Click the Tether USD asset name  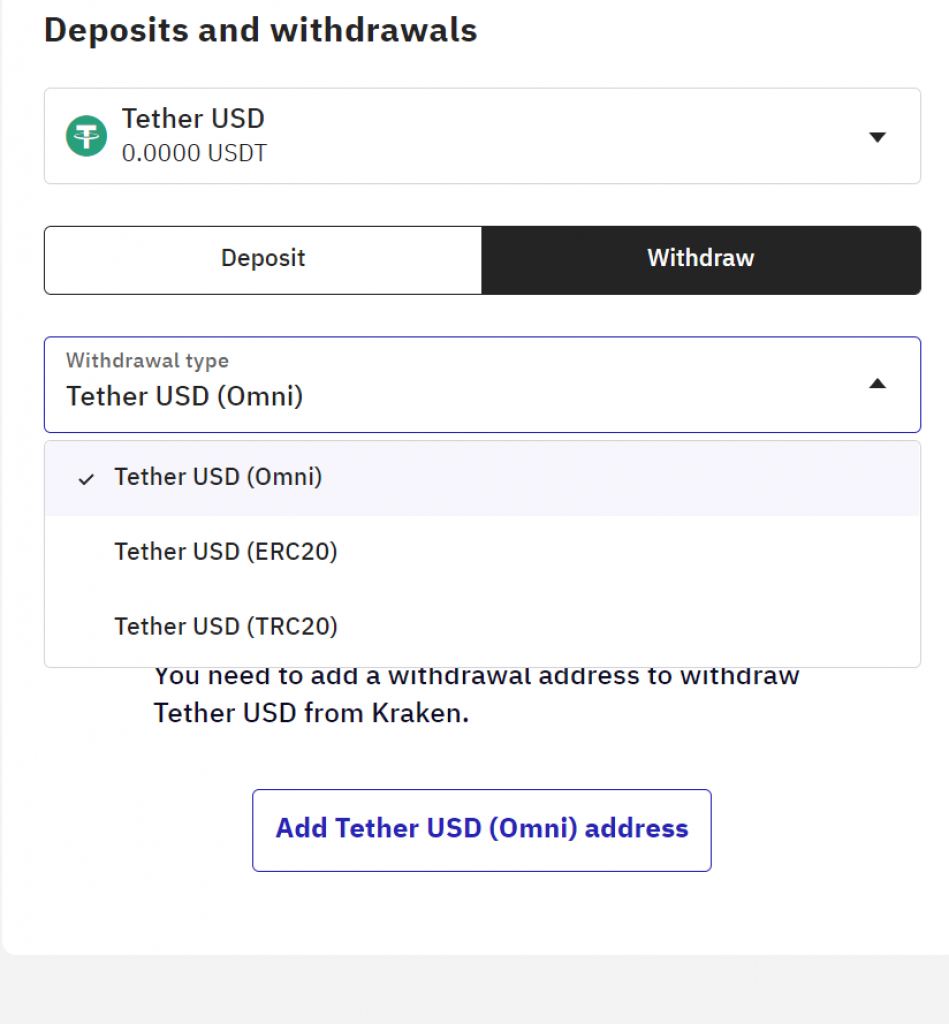(193, 119)
